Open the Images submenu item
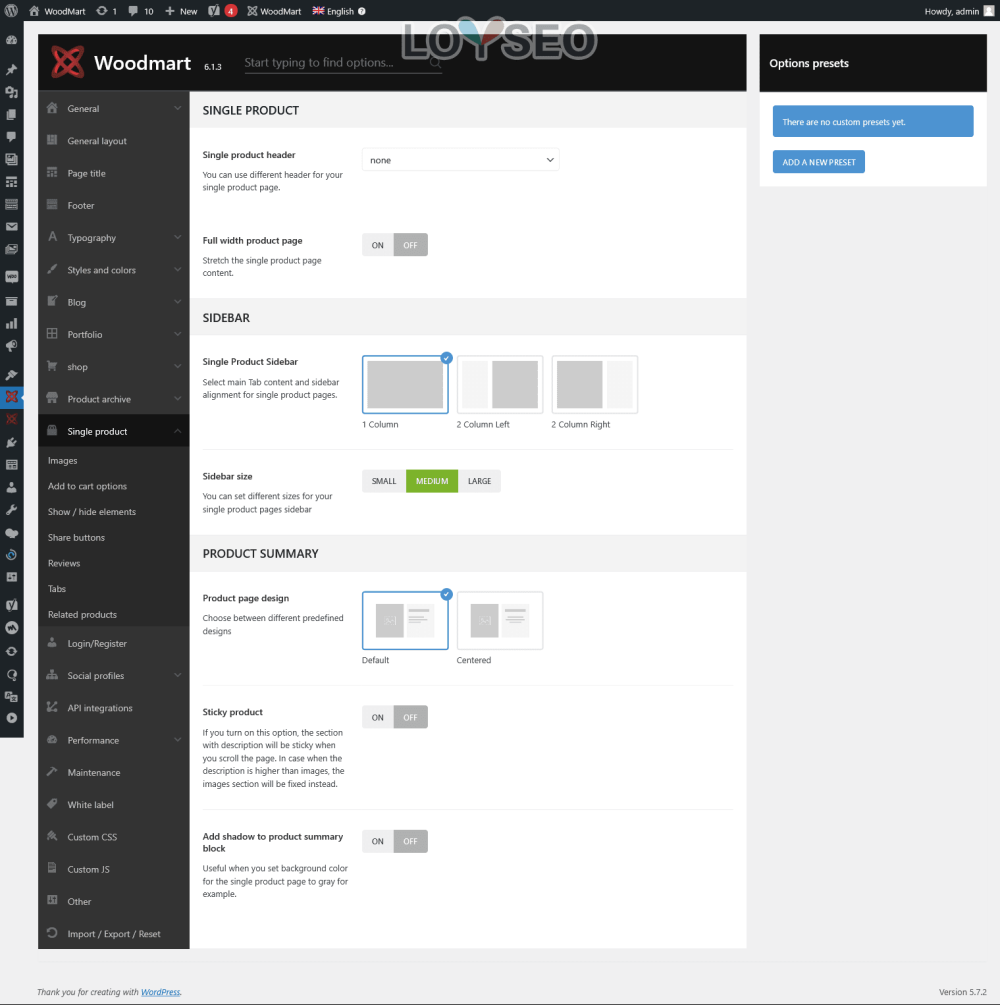 (x=62, y=460)
